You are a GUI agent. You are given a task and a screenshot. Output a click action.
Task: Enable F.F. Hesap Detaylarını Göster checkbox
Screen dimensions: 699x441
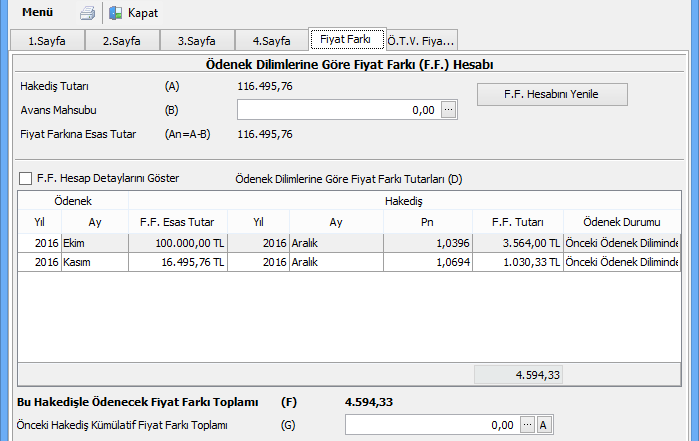[25, 178]
